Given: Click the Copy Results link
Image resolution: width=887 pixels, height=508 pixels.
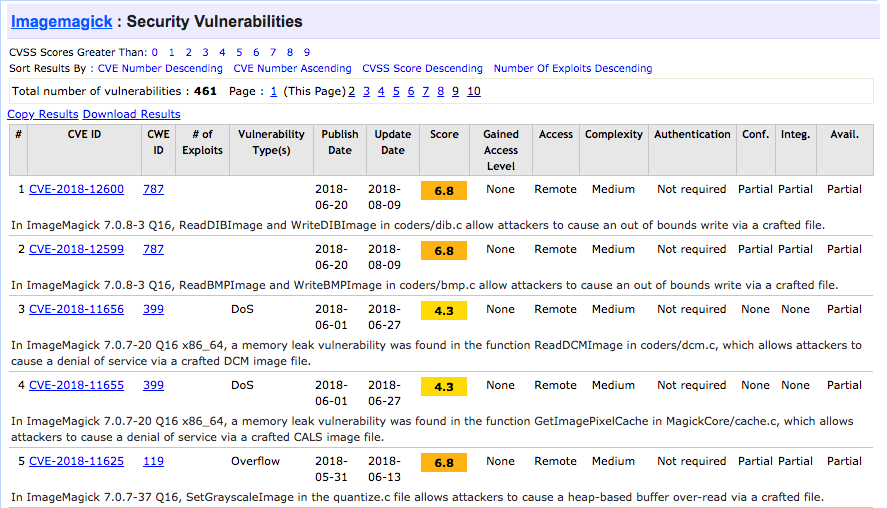Looking at the screenshot, I should (x=43, y=114).
